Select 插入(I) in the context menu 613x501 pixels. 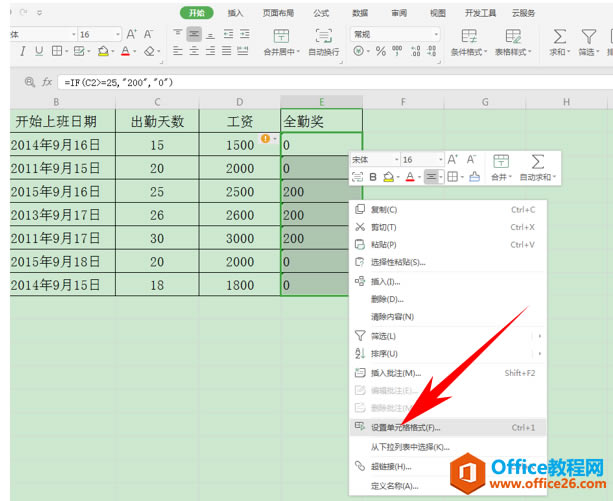[447, 281]
